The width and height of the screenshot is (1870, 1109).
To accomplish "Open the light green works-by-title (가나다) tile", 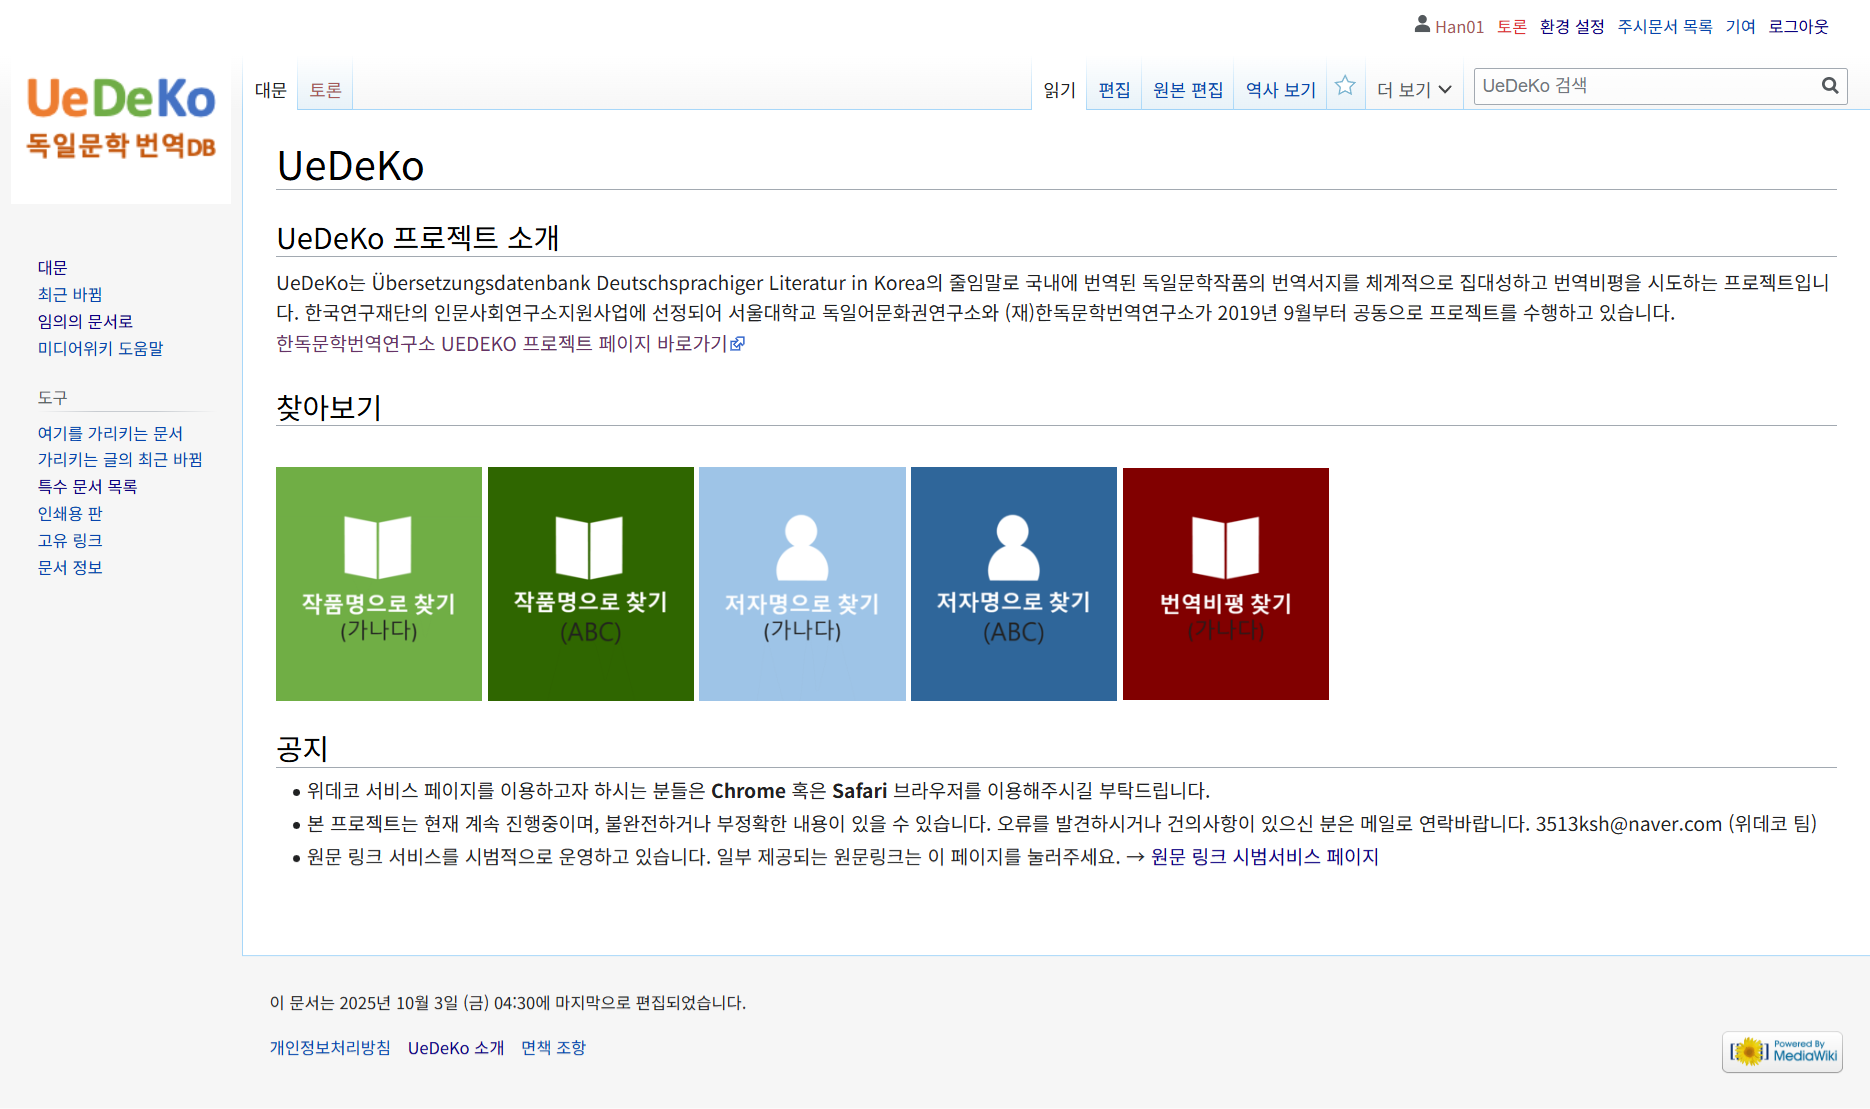I will click(x=379, y=583).
